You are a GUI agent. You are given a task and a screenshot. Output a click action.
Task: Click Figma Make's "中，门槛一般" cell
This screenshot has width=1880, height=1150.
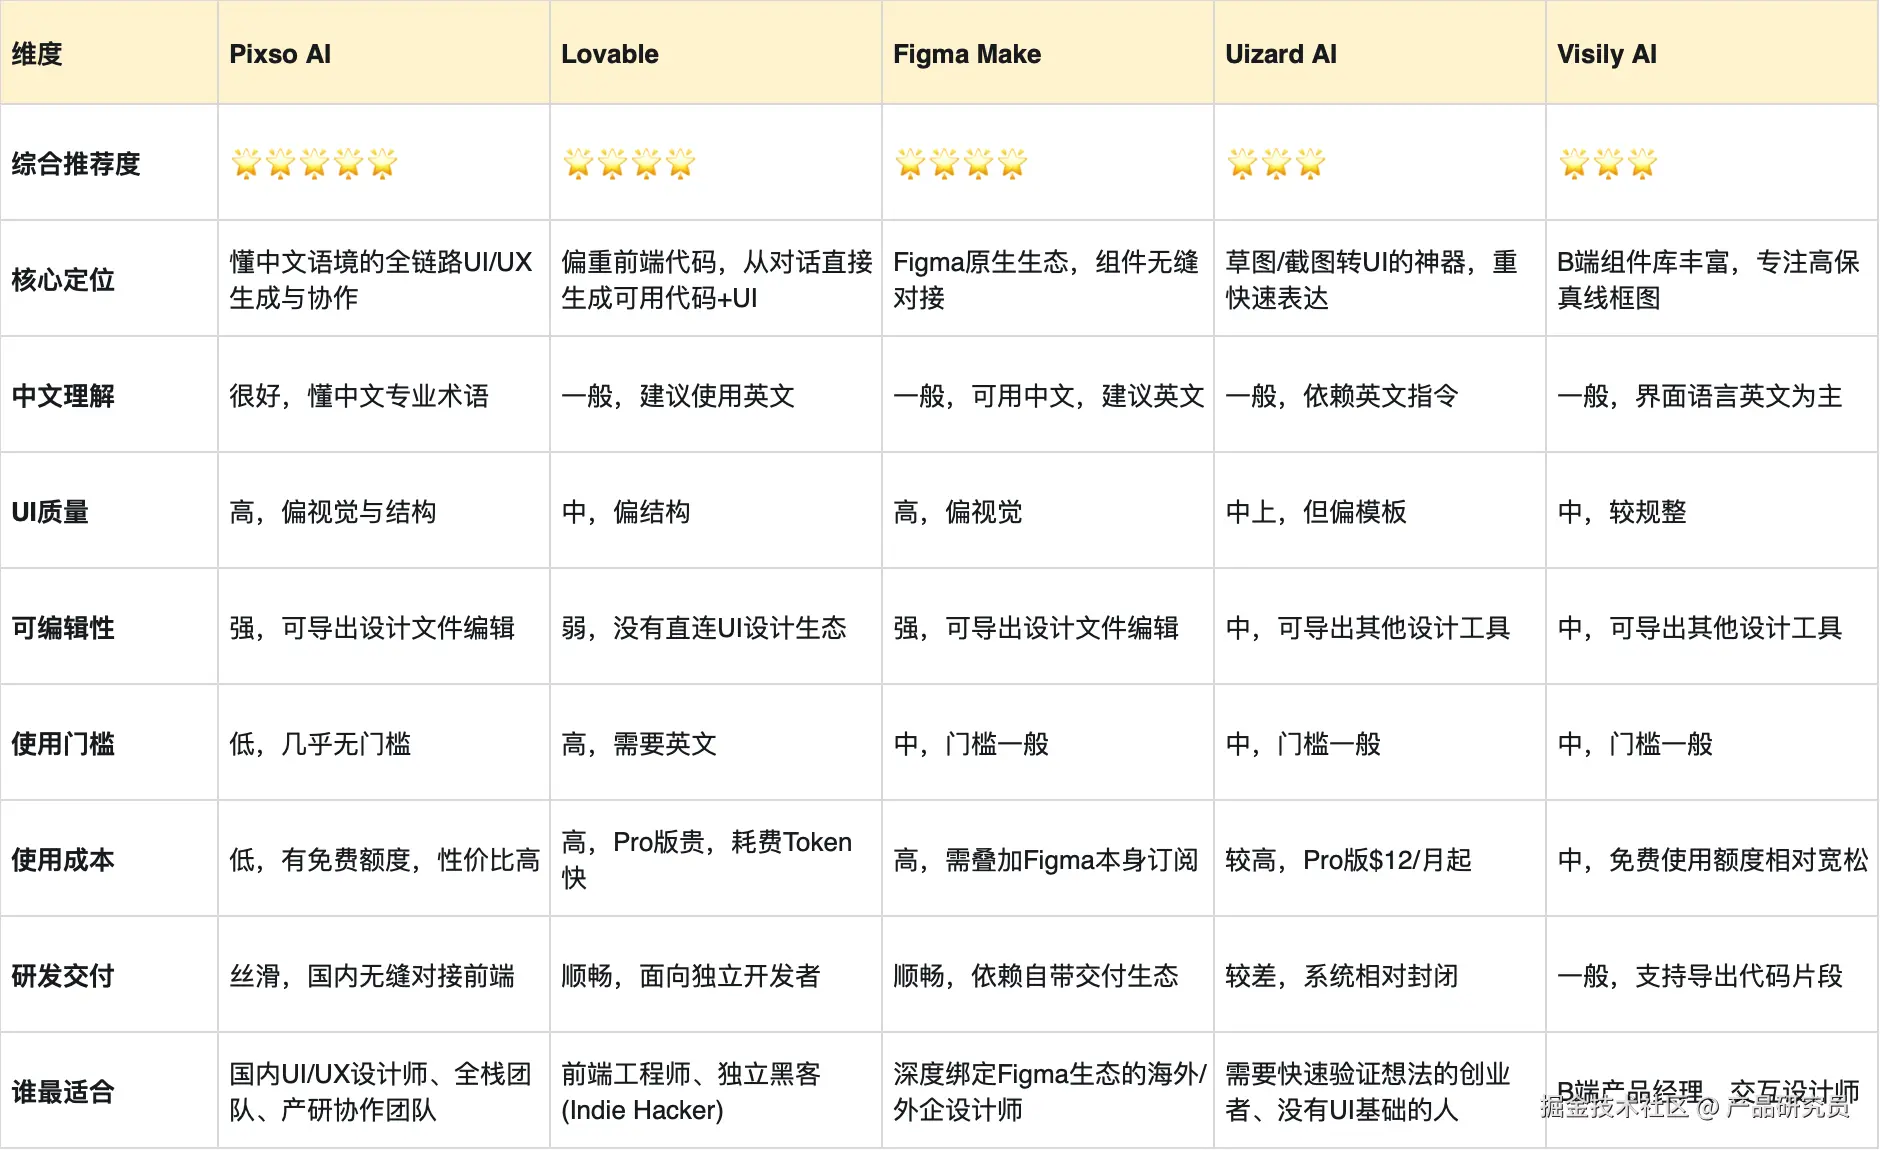click(x=1048, y=743)
